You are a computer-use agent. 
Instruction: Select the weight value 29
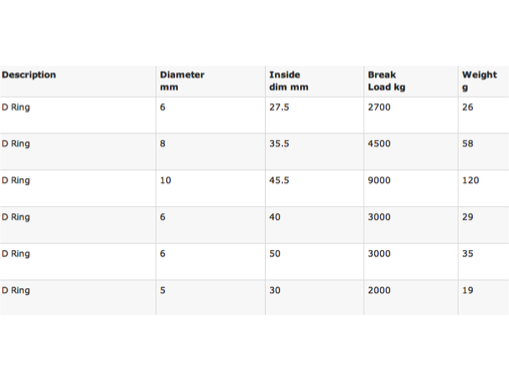pyautogui.click(x=468, y=217)
